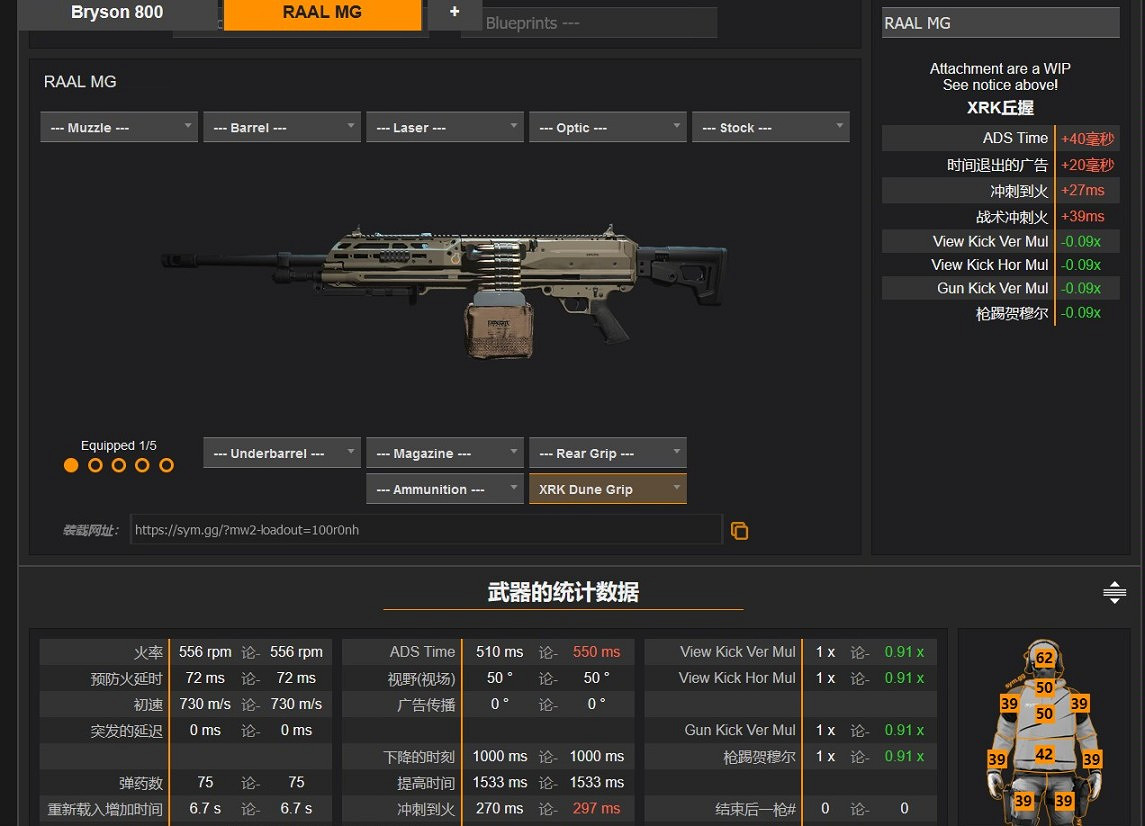
Task: Click the stats section collapse/expand icon
Action: (x=1114, y=593)
